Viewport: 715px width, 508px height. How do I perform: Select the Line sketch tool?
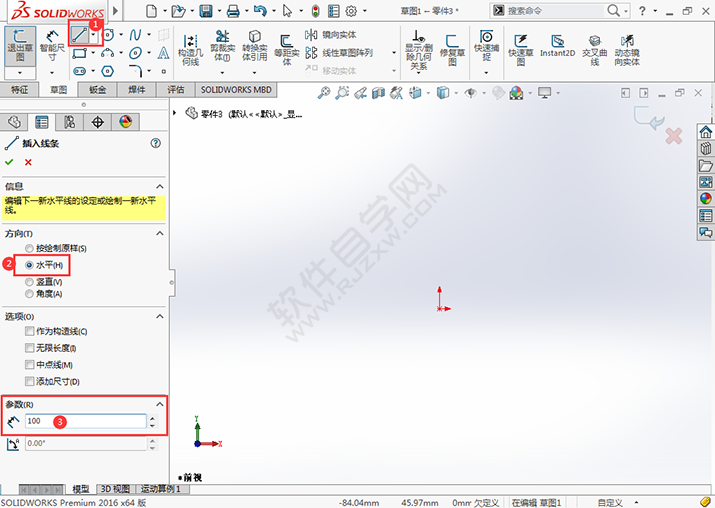click(79, 35)
